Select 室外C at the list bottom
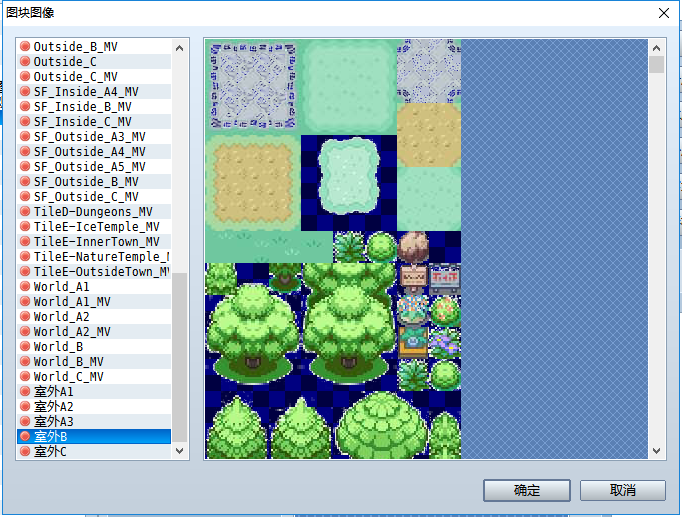Image resolution: width=682 pixels, height=517 pixels. 94,451
